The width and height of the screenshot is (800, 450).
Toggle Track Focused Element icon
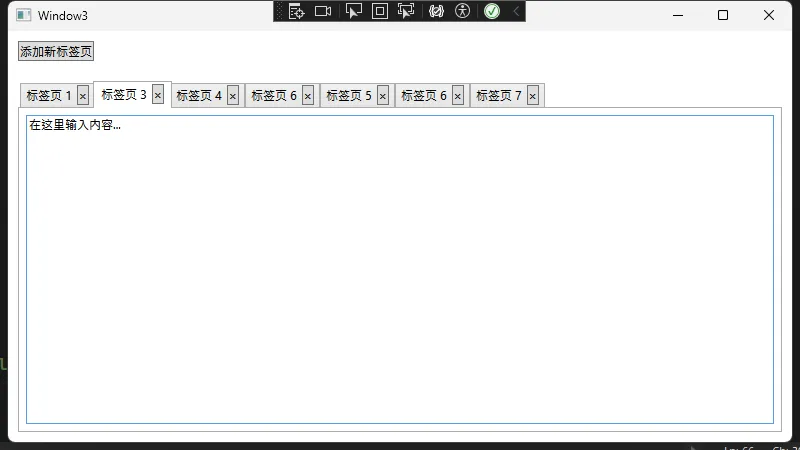click(406, 11)
